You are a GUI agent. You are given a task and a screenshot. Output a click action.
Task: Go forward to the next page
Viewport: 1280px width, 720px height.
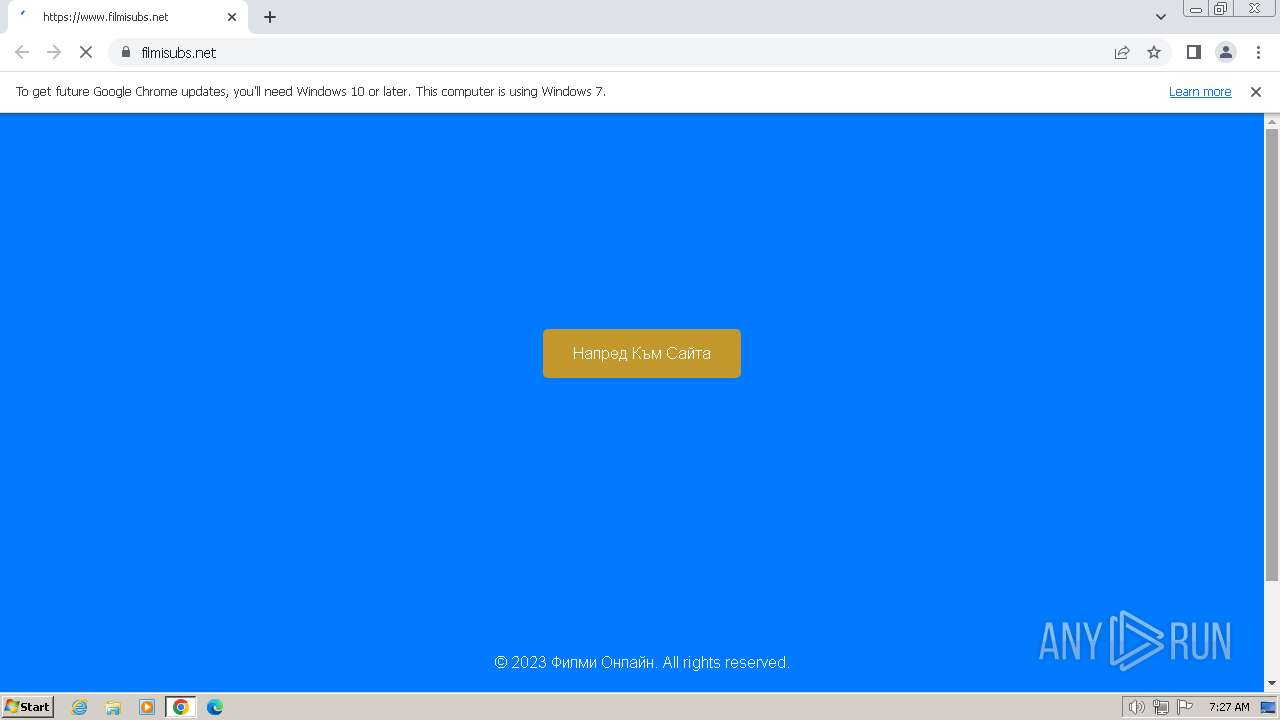[x=54, y=52]
